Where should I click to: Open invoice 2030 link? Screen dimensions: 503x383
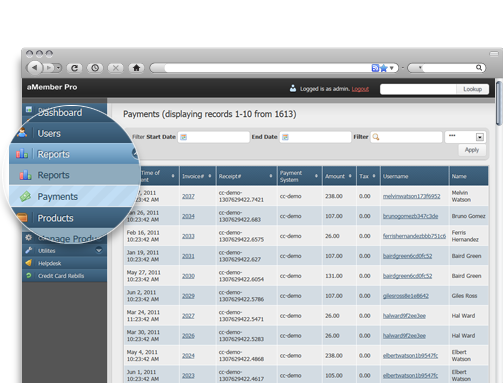[188, 276]
